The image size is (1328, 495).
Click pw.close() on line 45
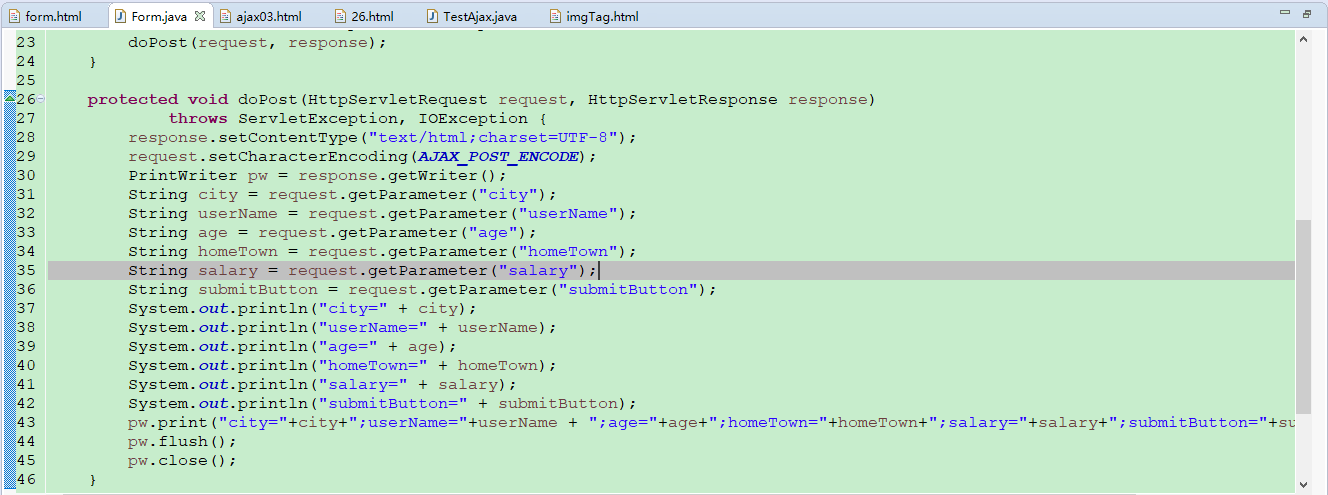click(183, 460)
